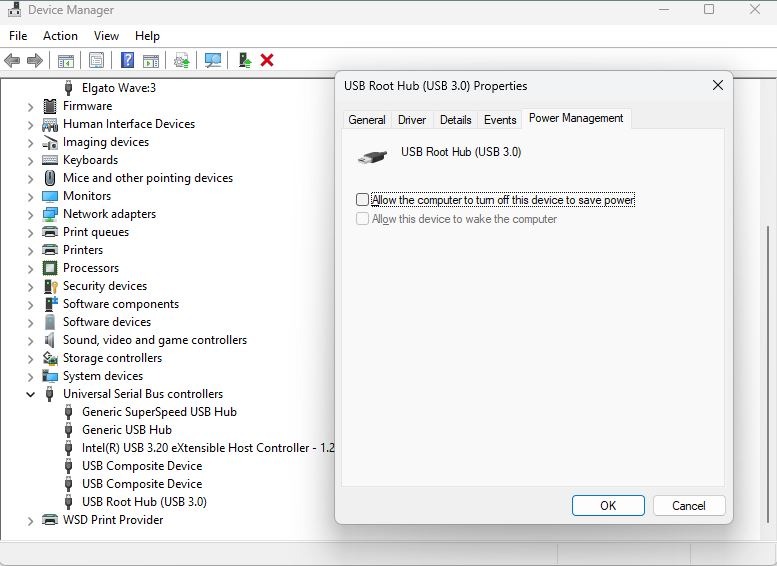The height and width of the screenshot is (566, 777).
Task: Click the Update driver toolbar icon
Action: coord(182,60)
